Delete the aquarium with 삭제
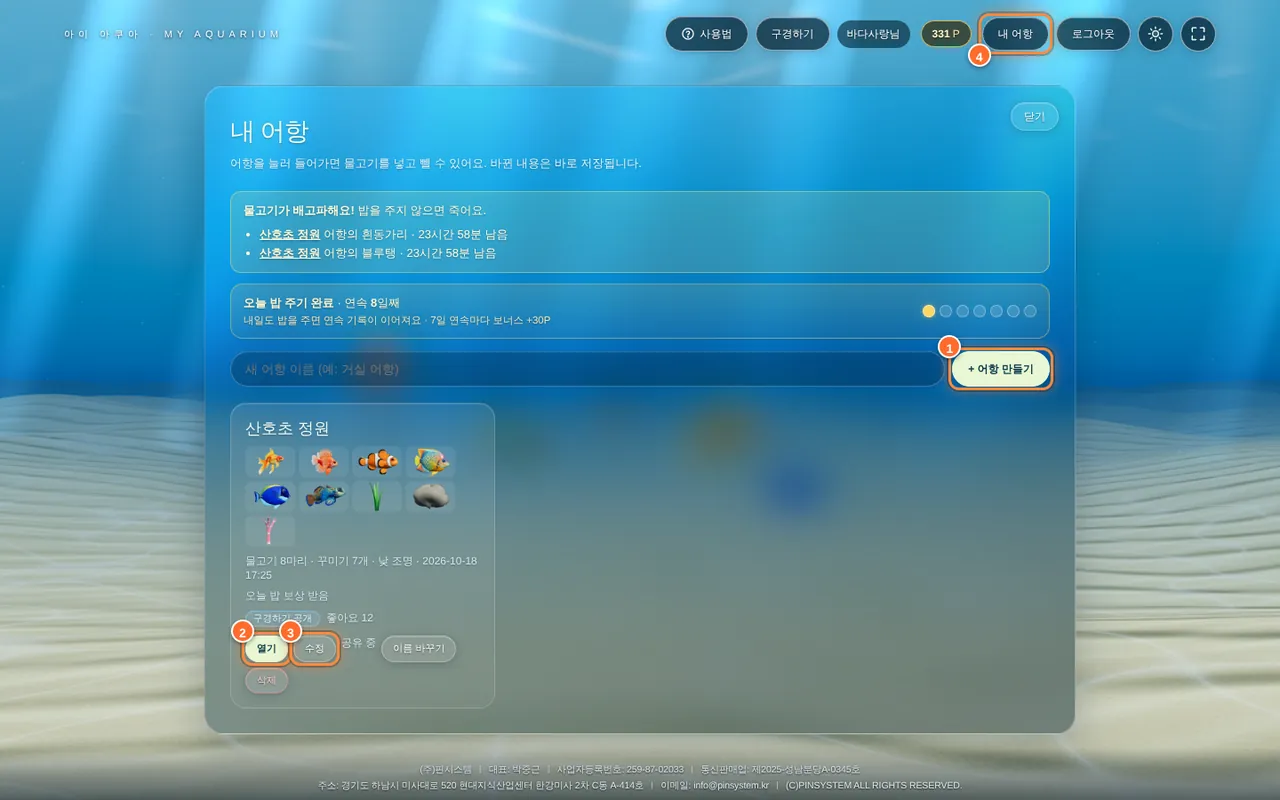This screenshot has height=800, width=1280. coord(266,680)
